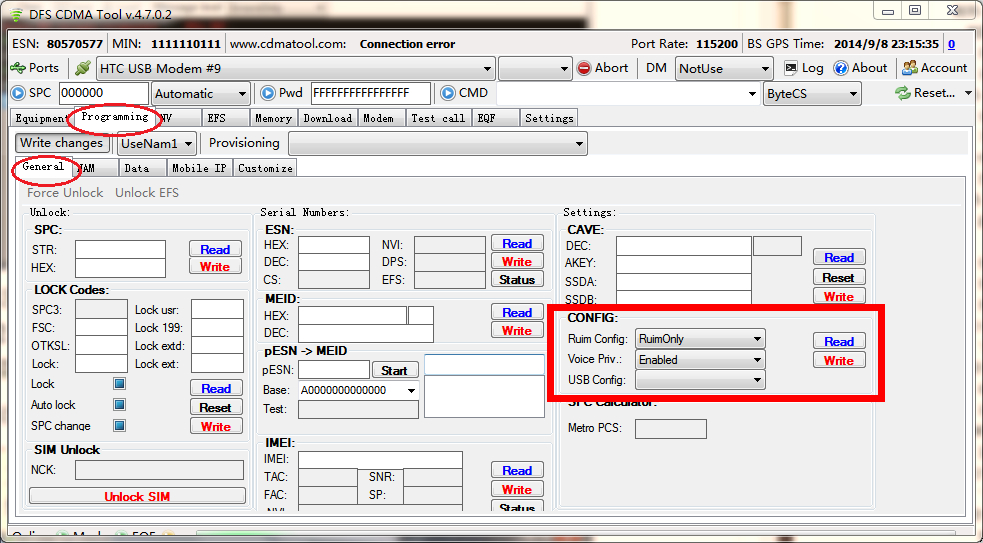Open the Provisioning dropdown
983x543 pixels.
(x=438, y=144)
